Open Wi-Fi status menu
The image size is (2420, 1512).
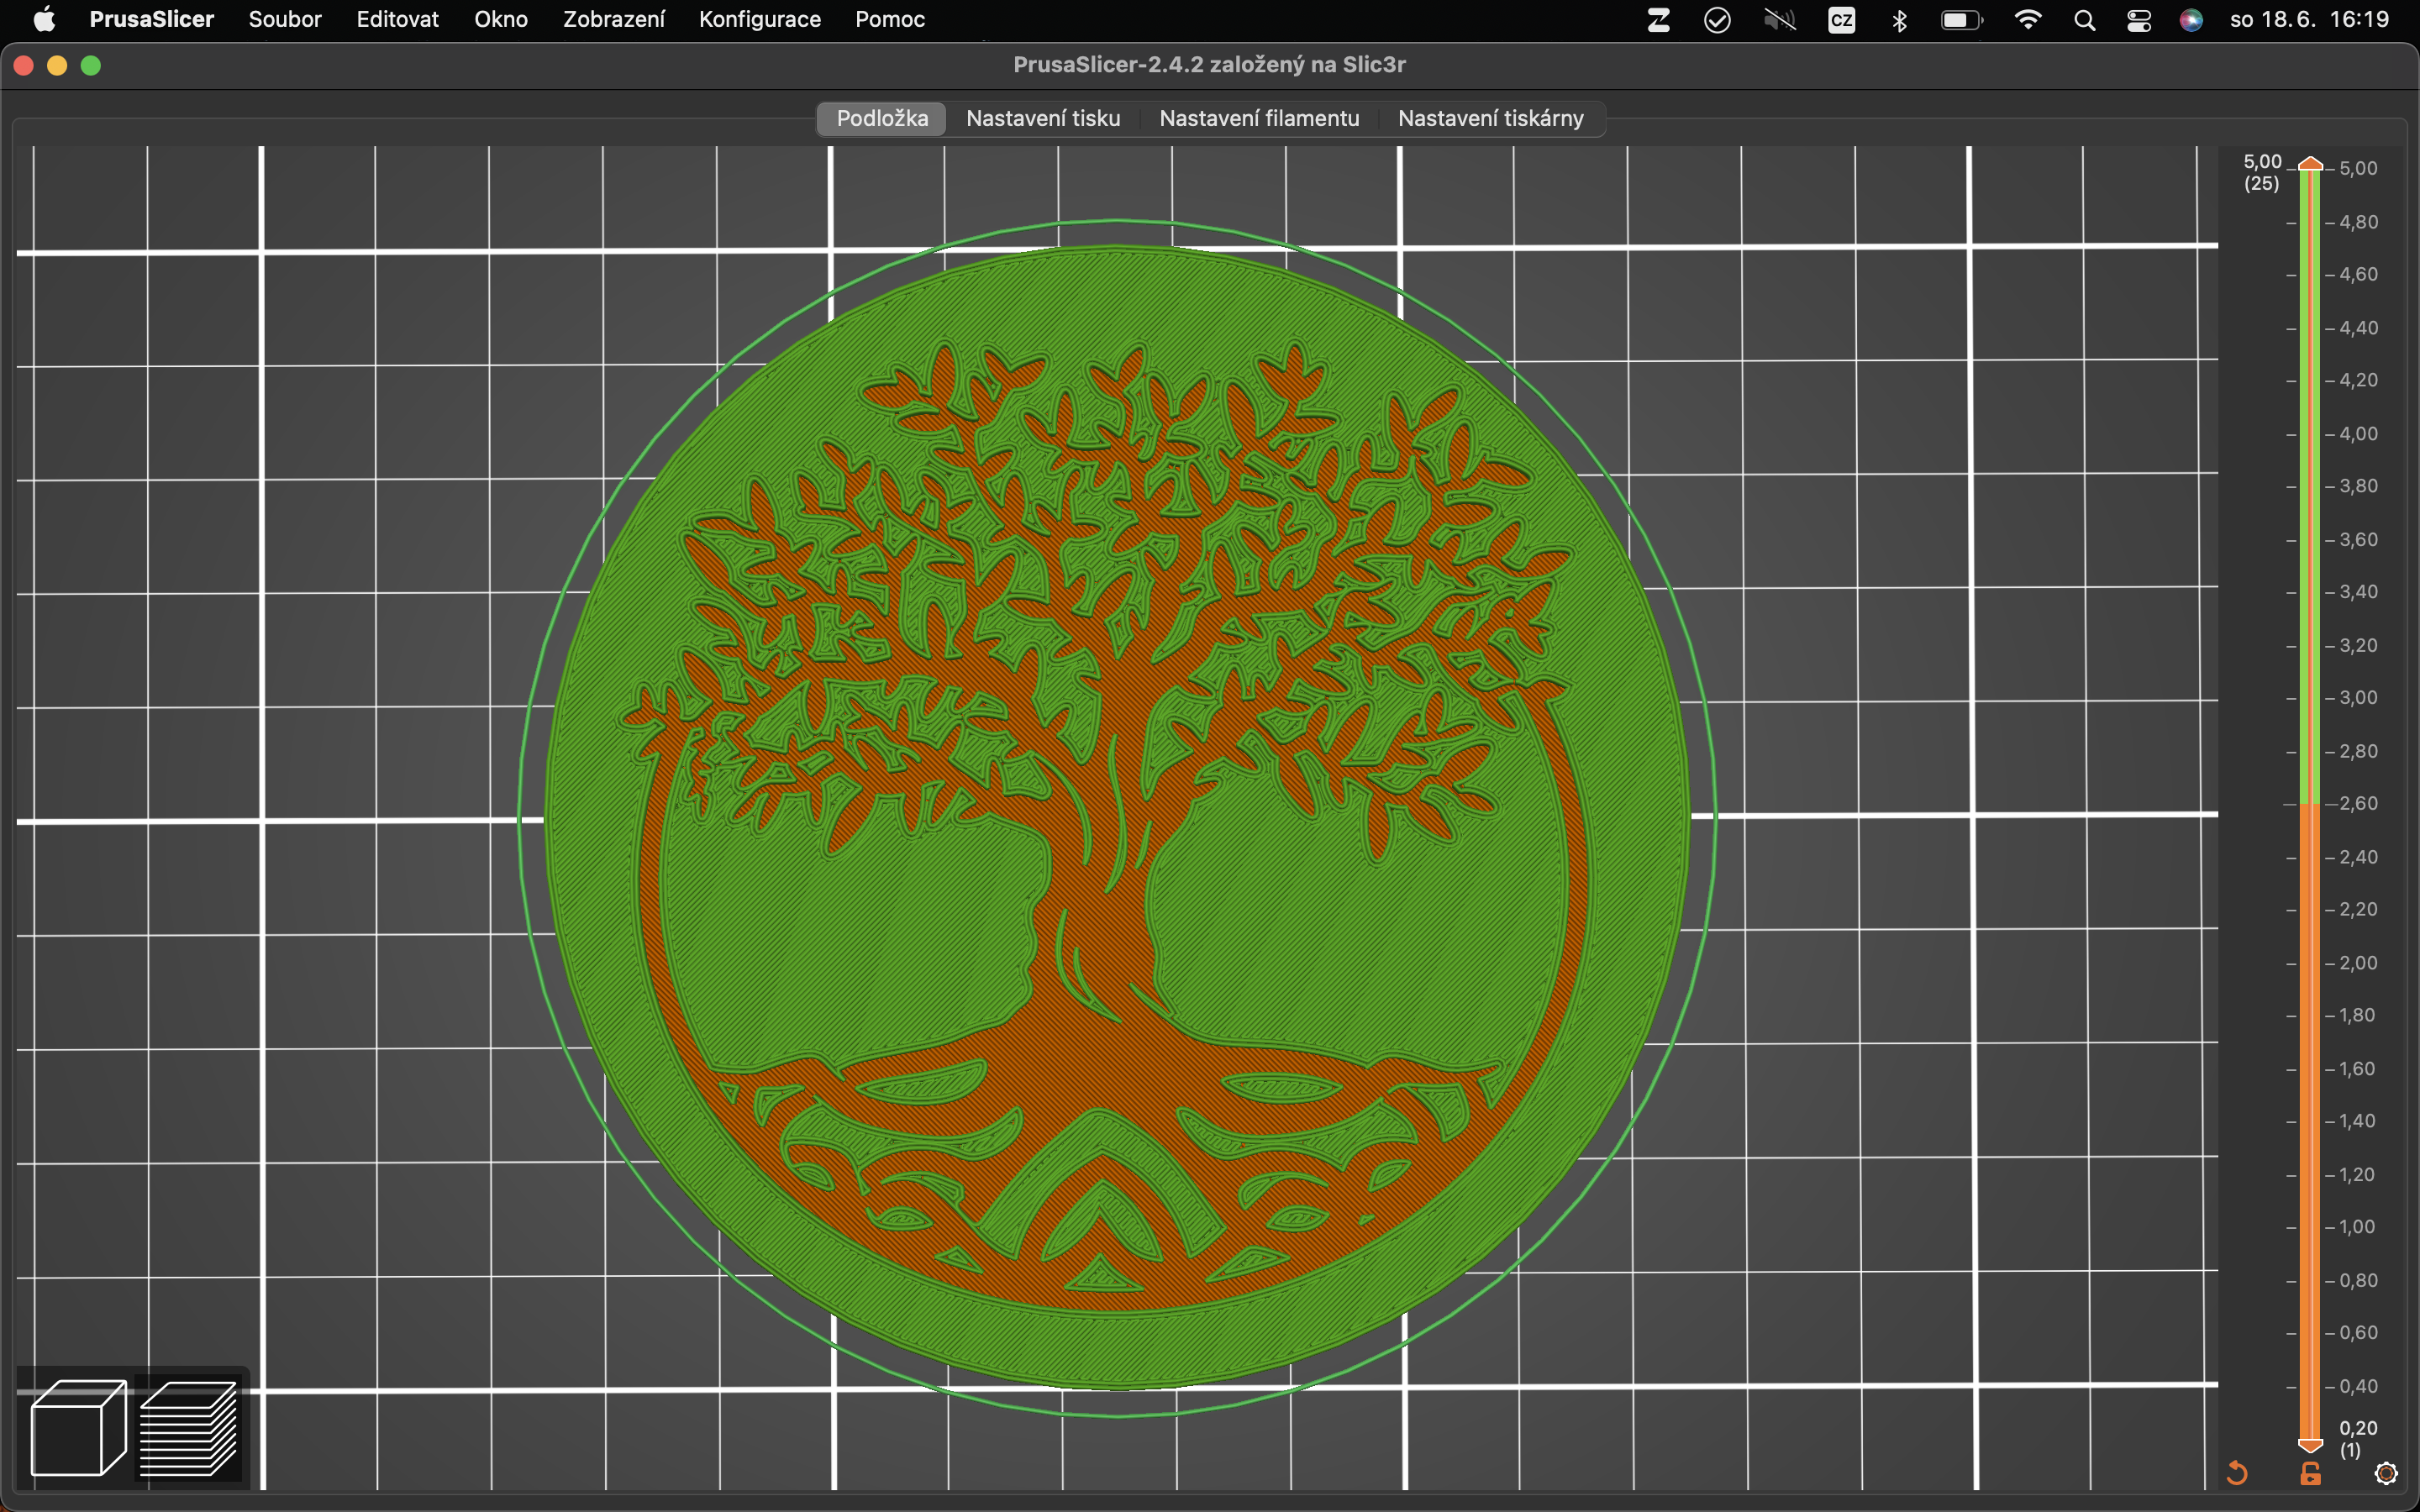tap(2028, 20)
